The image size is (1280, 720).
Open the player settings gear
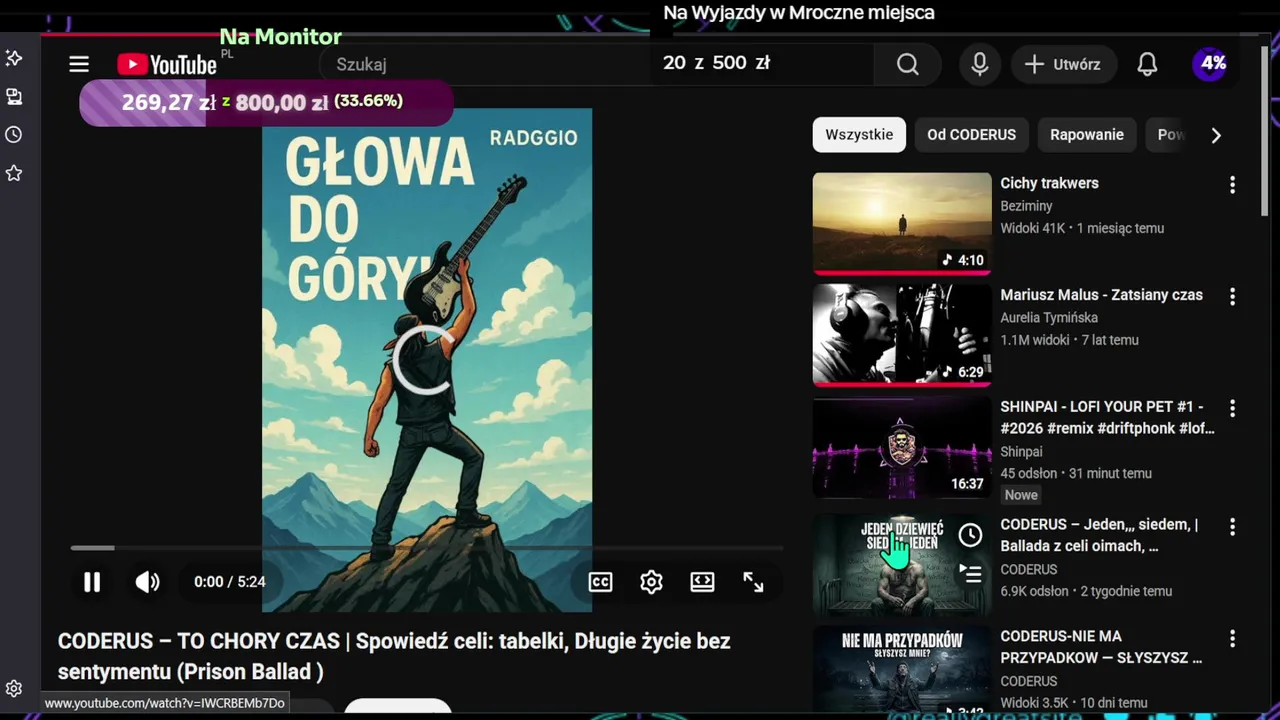coord(651,582)
